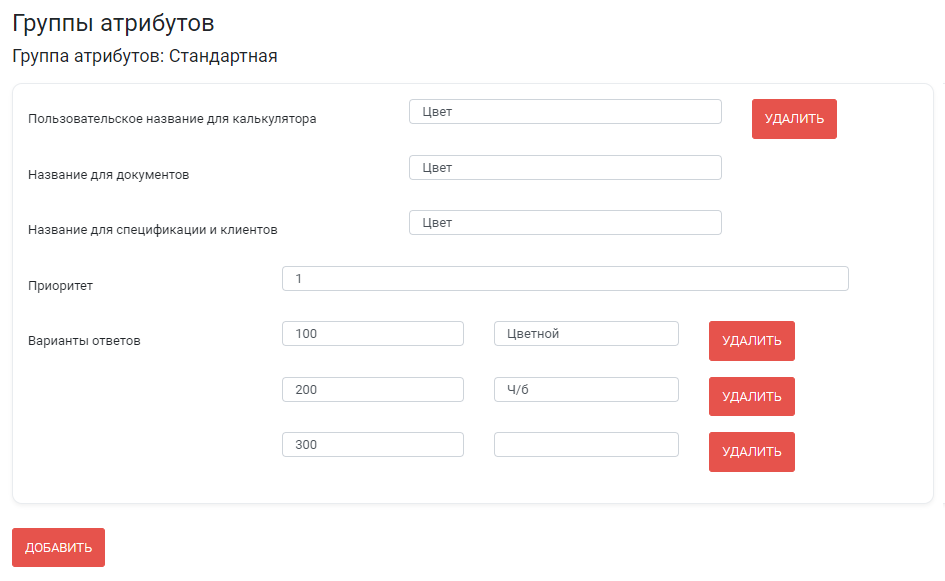The image size is (945, 581).
Task: Click the Приоритет input field
Action: (x=565, y=278)
